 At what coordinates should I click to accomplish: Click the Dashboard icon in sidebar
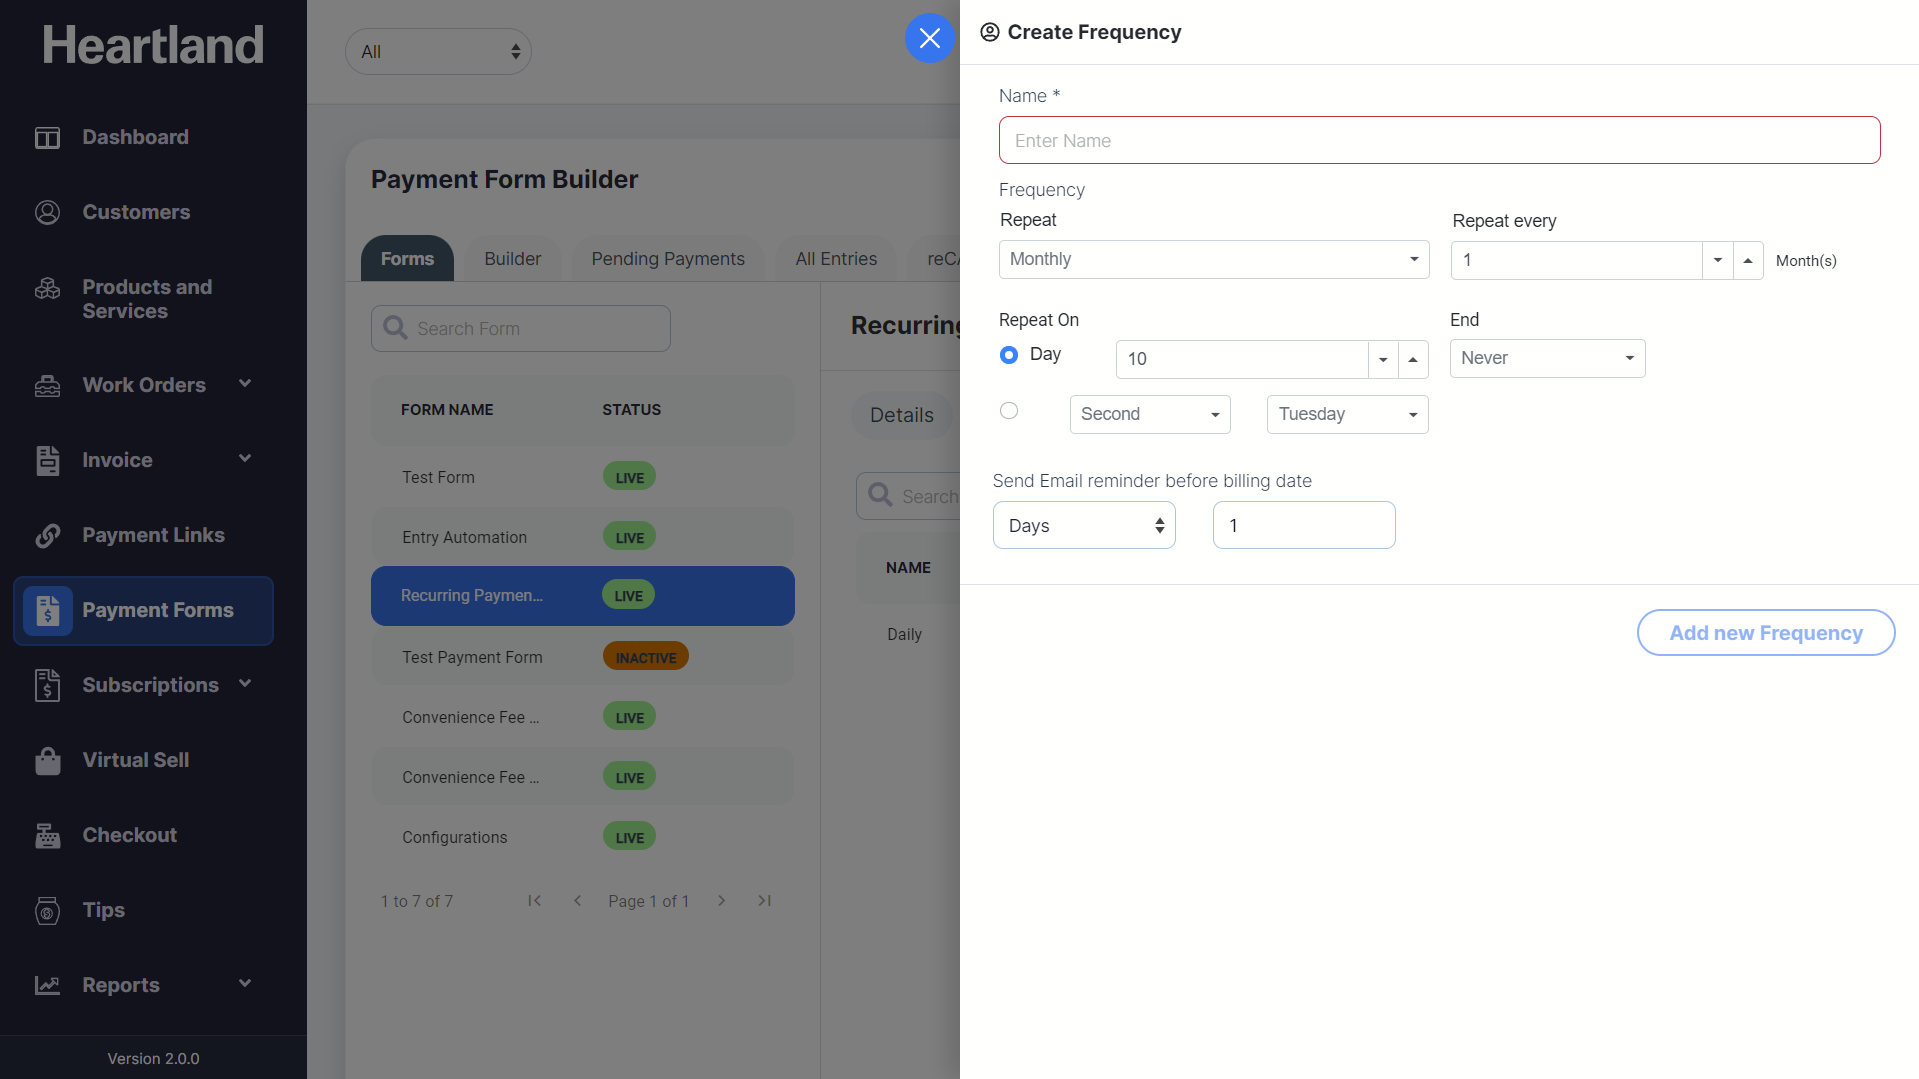(x=47, y=138)
